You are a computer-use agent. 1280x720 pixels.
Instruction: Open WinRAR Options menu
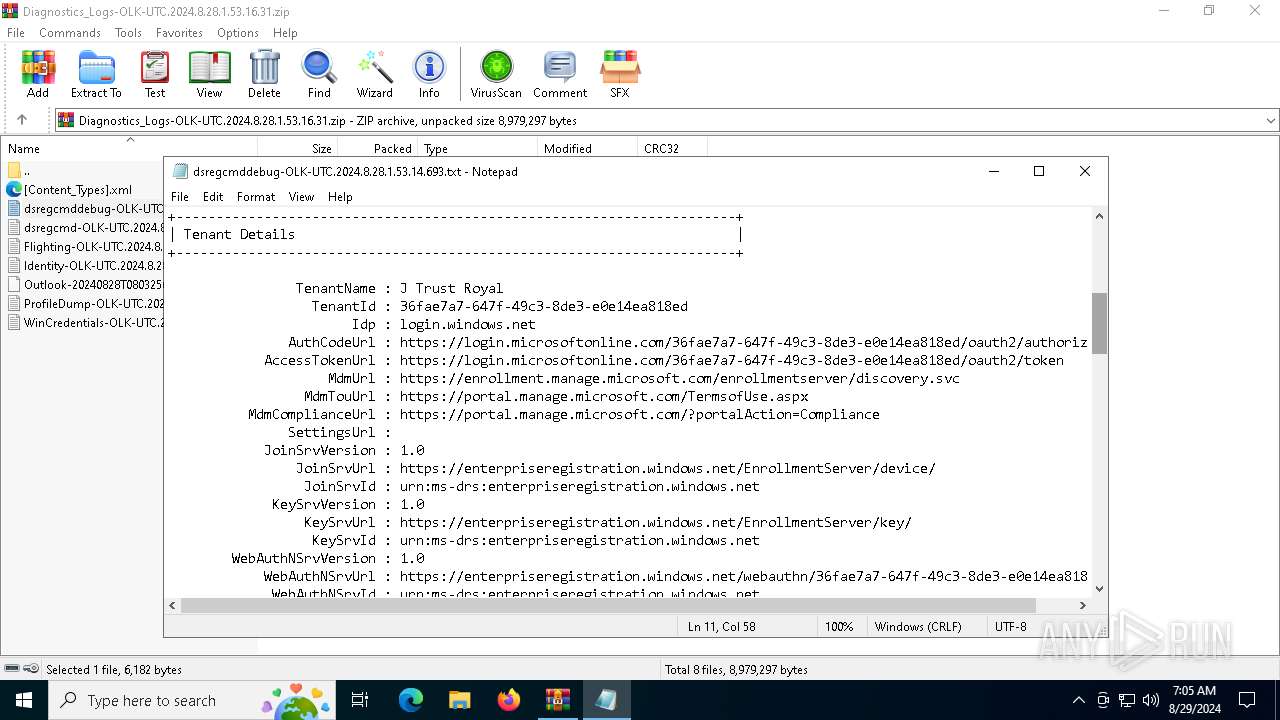coord(238,33)
